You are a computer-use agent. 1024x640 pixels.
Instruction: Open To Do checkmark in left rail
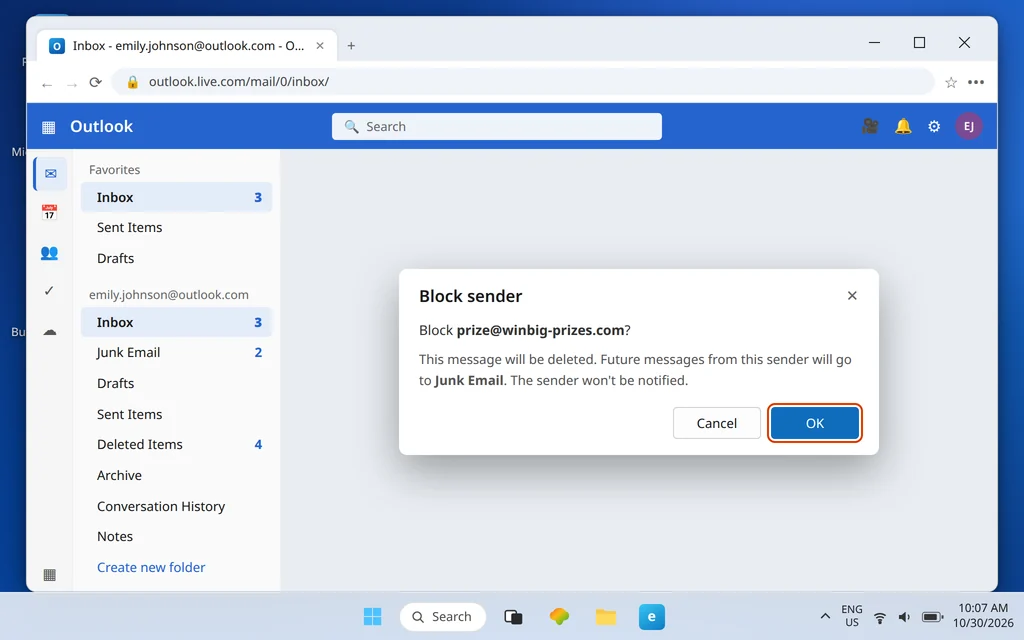point(49,291)
